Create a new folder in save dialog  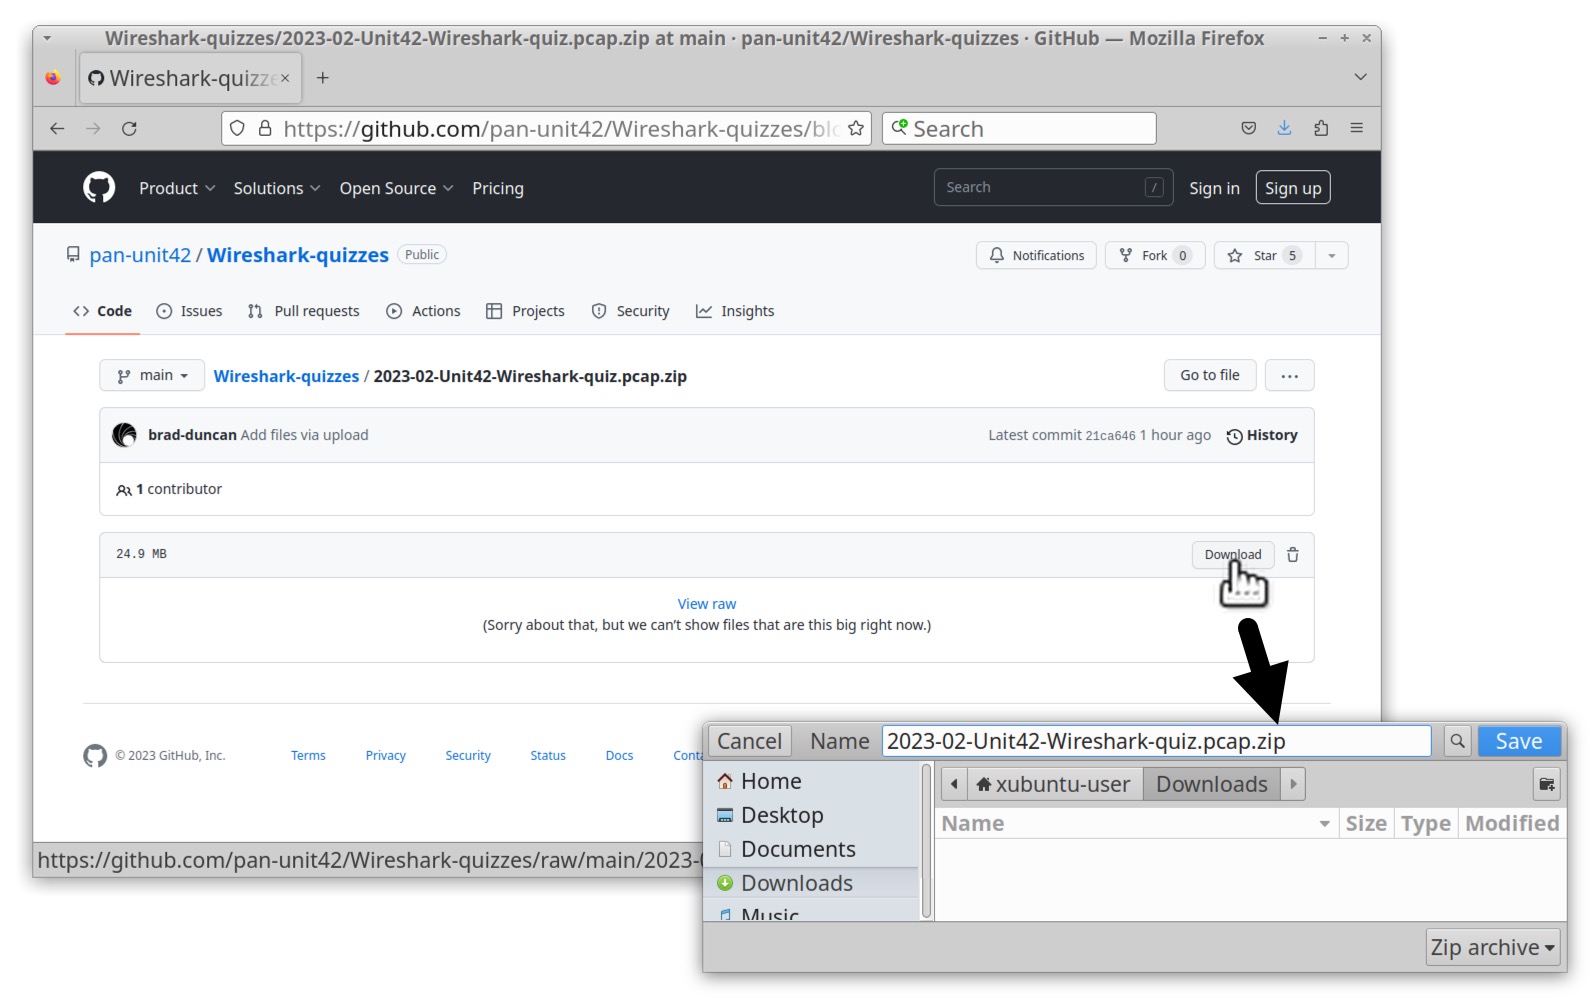(x=1547, y=784)
